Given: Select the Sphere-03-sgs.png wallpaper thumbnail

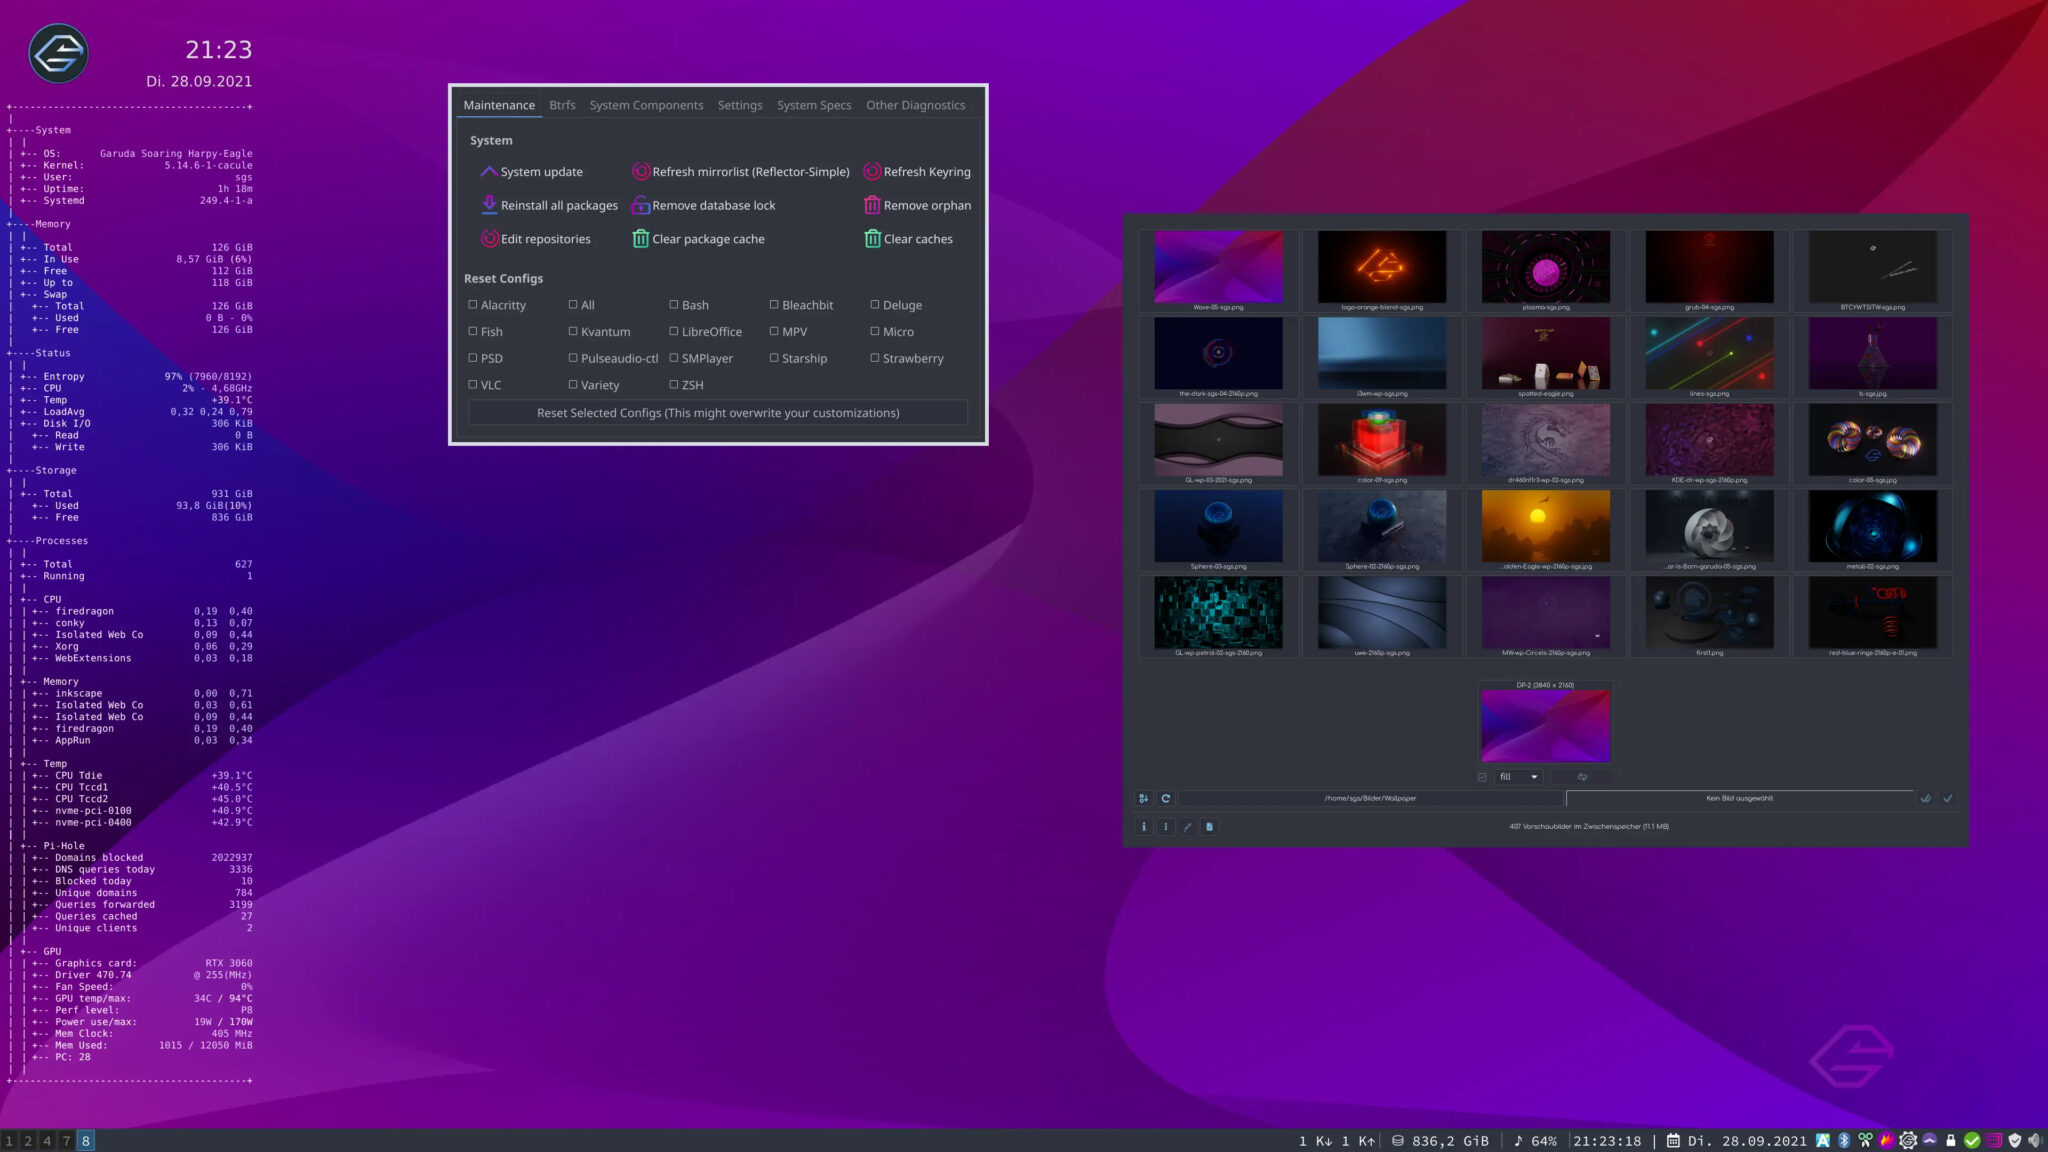Looking at the screenshot, I should (1220, 527).
